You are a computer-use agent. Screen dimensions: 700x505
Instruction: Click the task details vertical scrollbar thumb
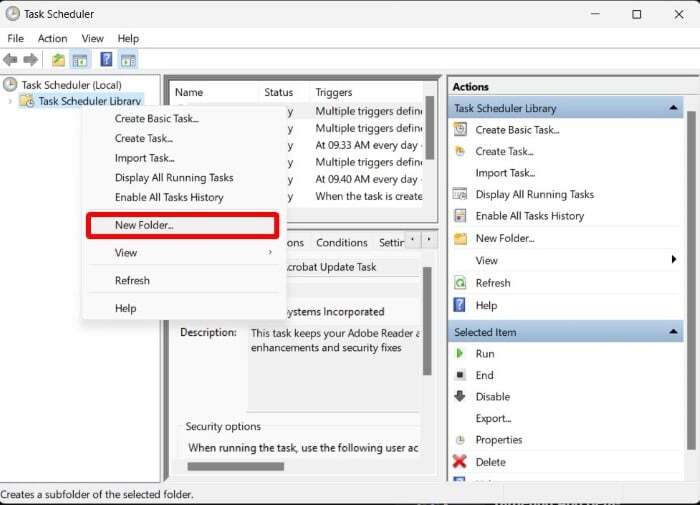(x=427, y=321)
